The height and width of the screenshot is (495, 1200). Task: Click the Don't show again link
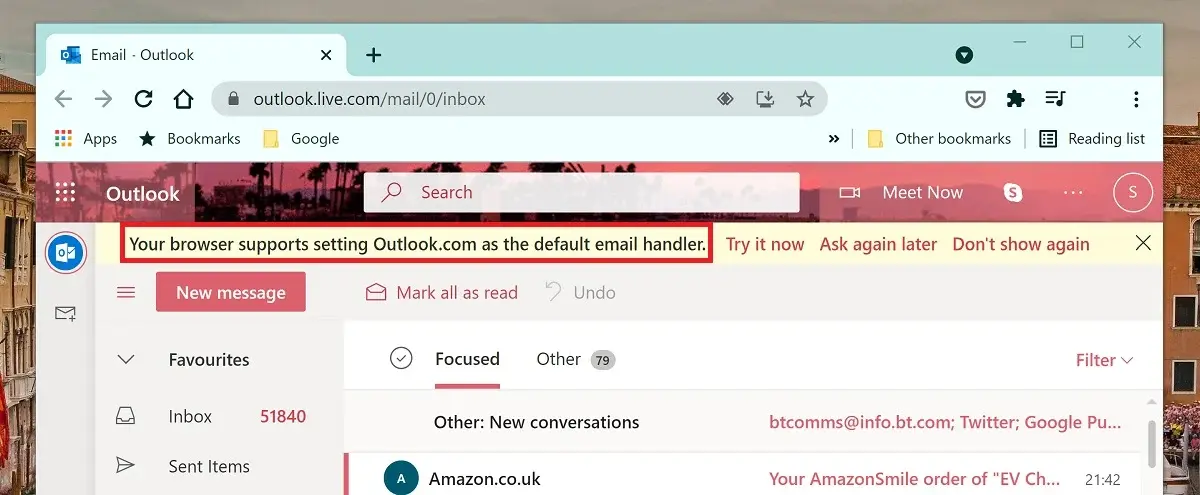point(1020,244)
